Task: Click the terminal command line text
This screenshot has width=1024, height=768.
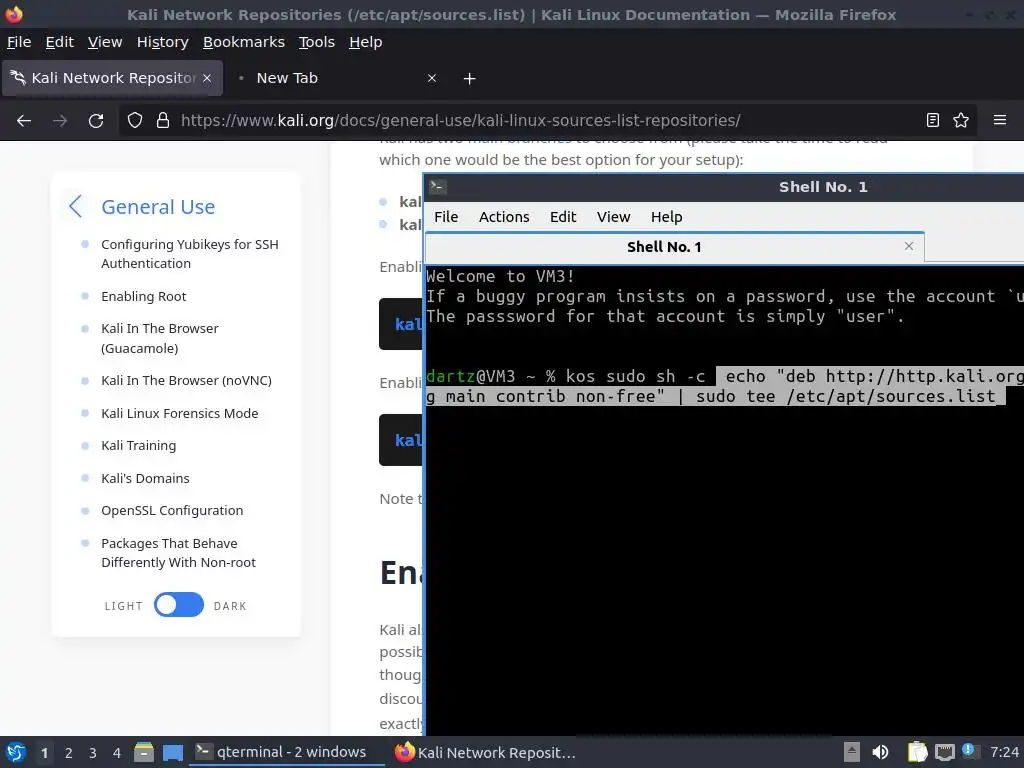Action: (724, 386)
